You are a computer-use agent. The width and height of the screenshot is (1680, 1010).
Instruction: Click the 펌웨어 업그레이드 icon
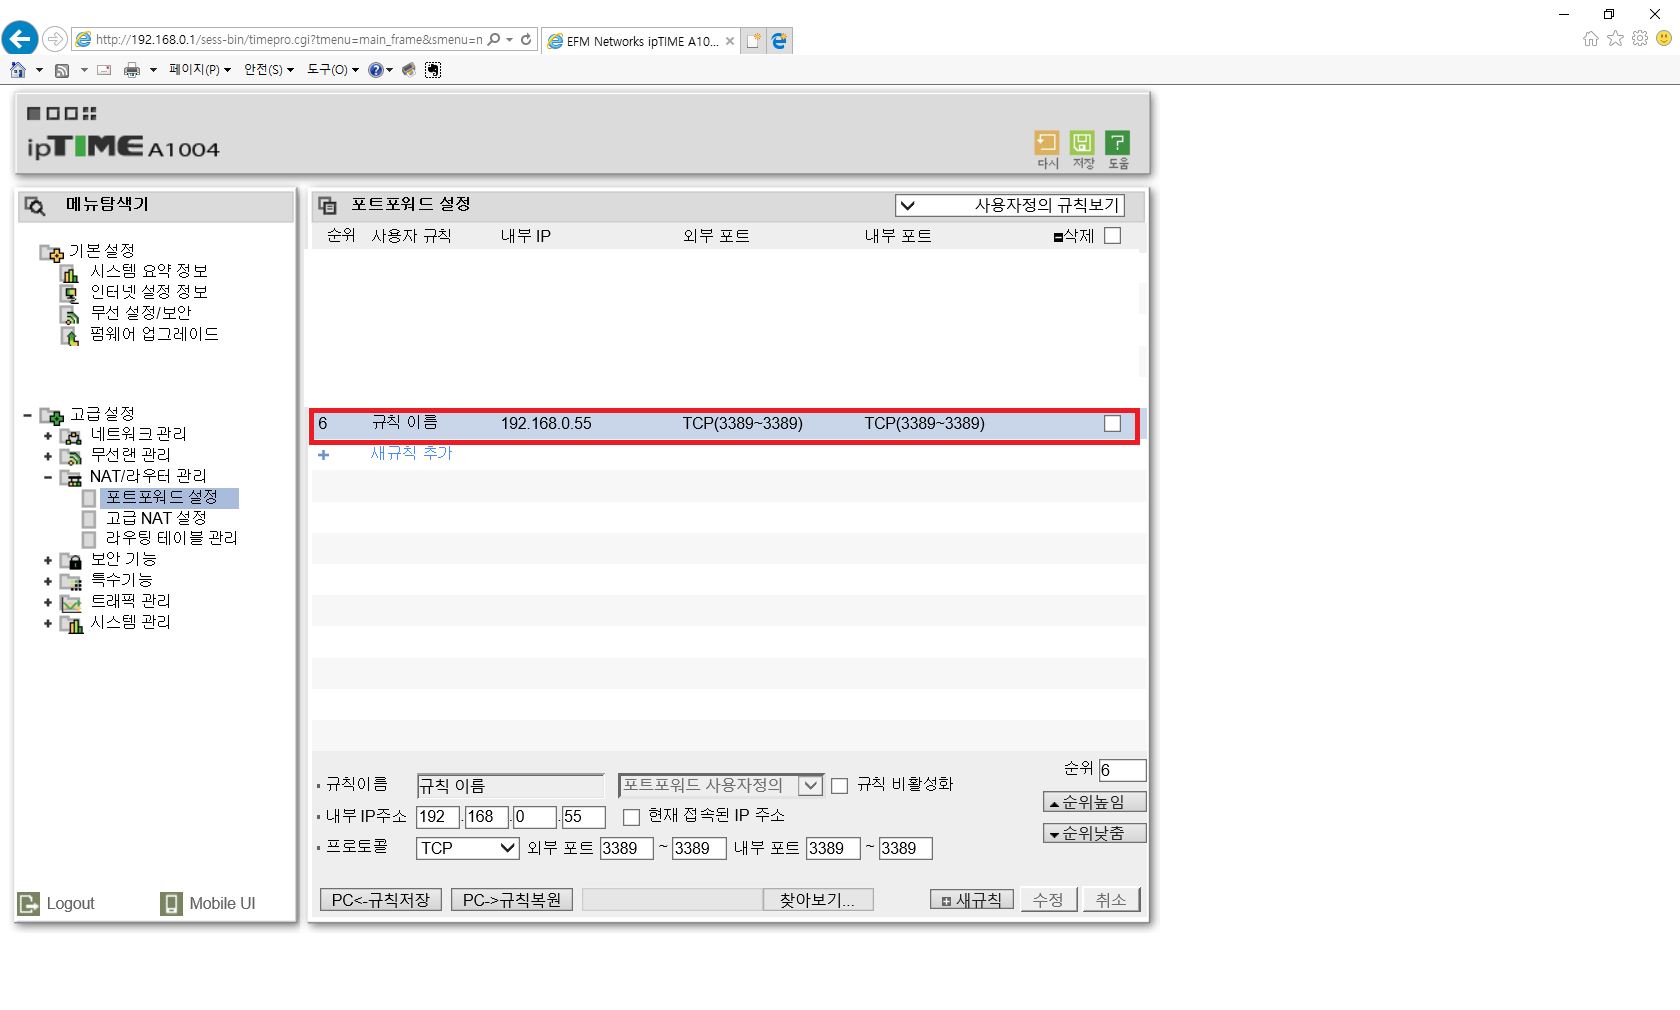click(69, 335)
